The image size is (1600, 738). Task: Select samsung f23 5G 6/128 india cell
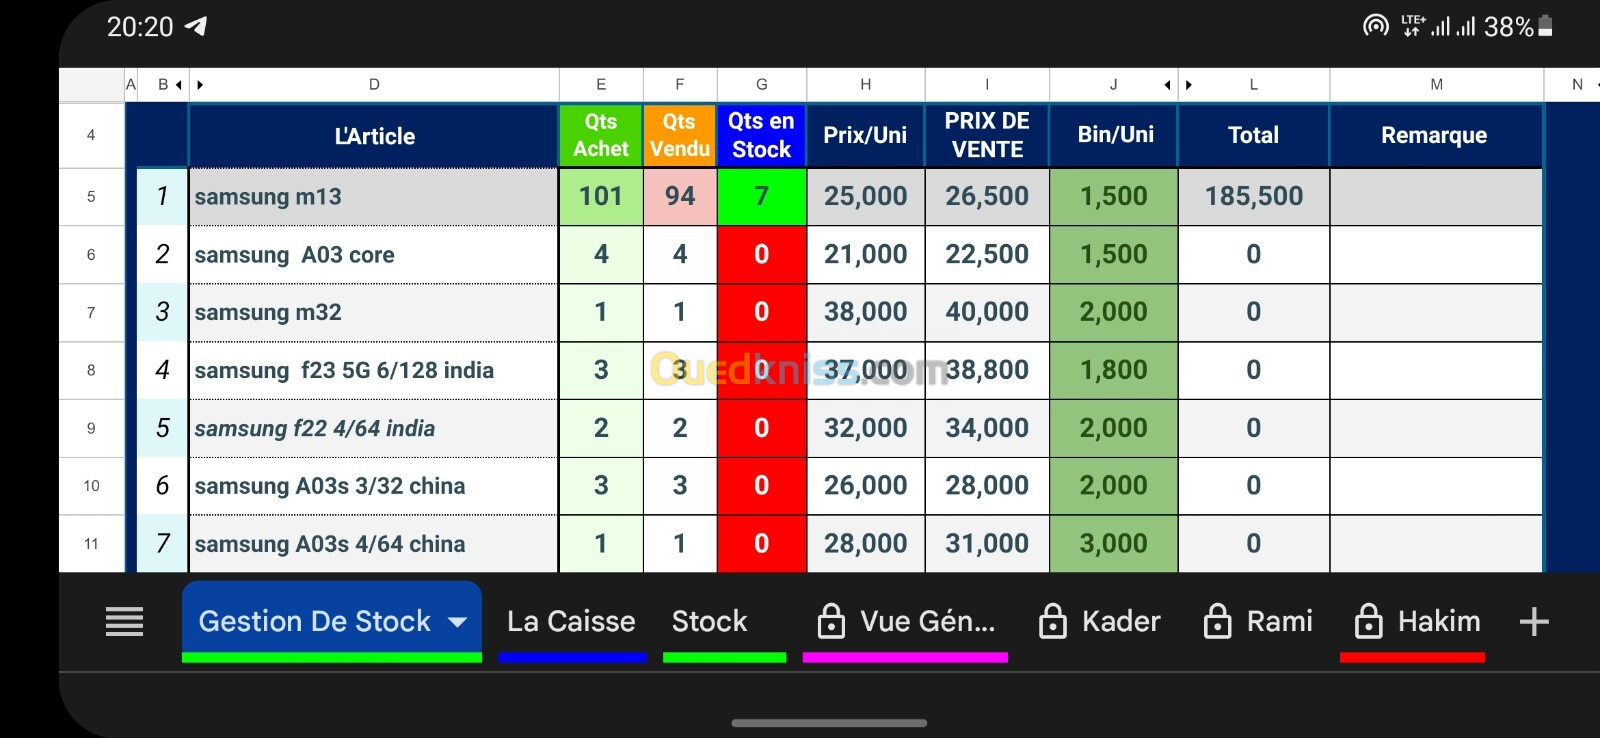pyautogui.click(x=374, y=370)
